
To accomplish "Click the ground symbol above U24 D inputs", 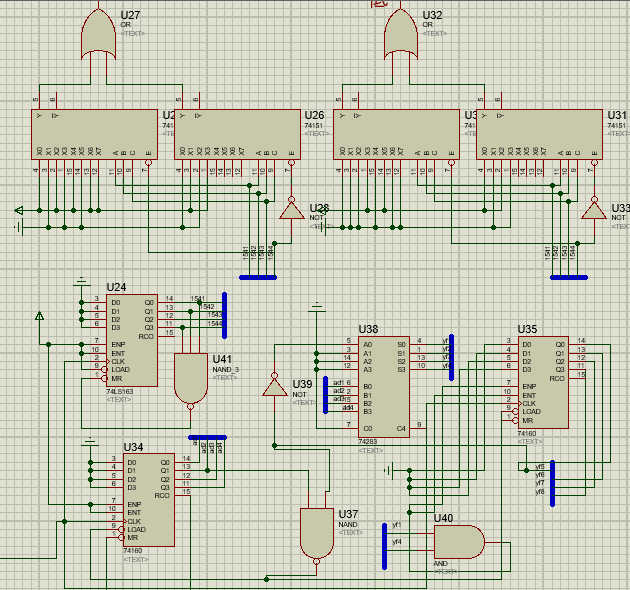I will point(82,282).
